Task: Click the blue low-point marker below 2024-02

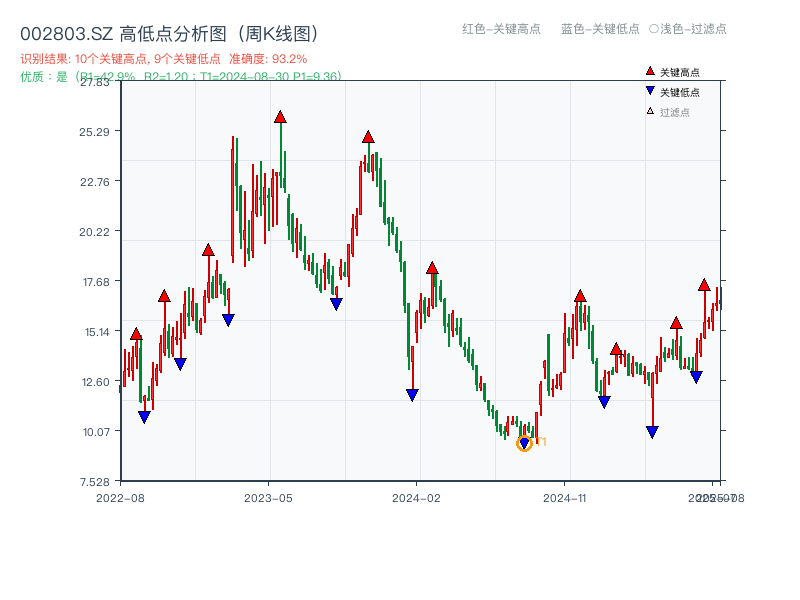Action: [x=410, y=396]
